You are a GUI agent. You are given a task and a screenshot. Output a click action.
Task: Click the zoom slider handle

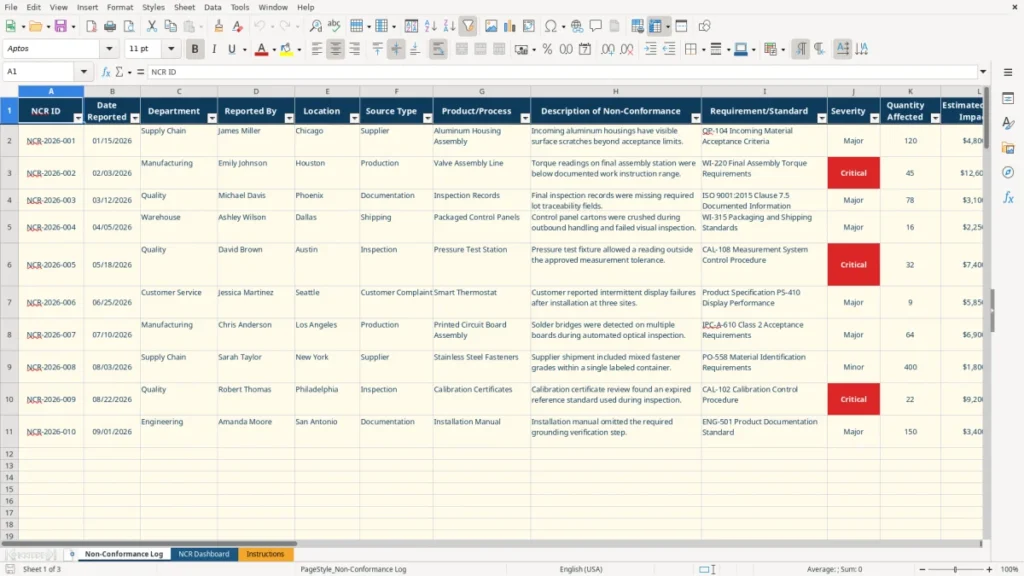955,569
